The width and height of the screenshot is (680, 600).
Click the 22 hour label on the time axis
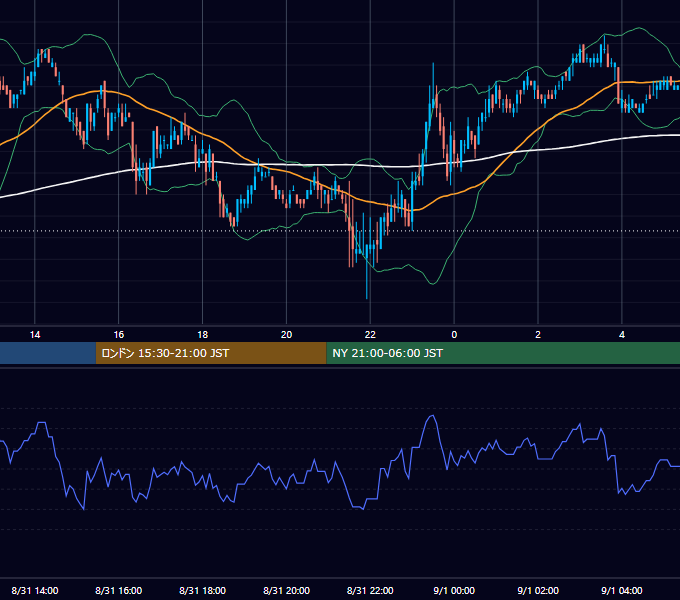coord(370,335)
